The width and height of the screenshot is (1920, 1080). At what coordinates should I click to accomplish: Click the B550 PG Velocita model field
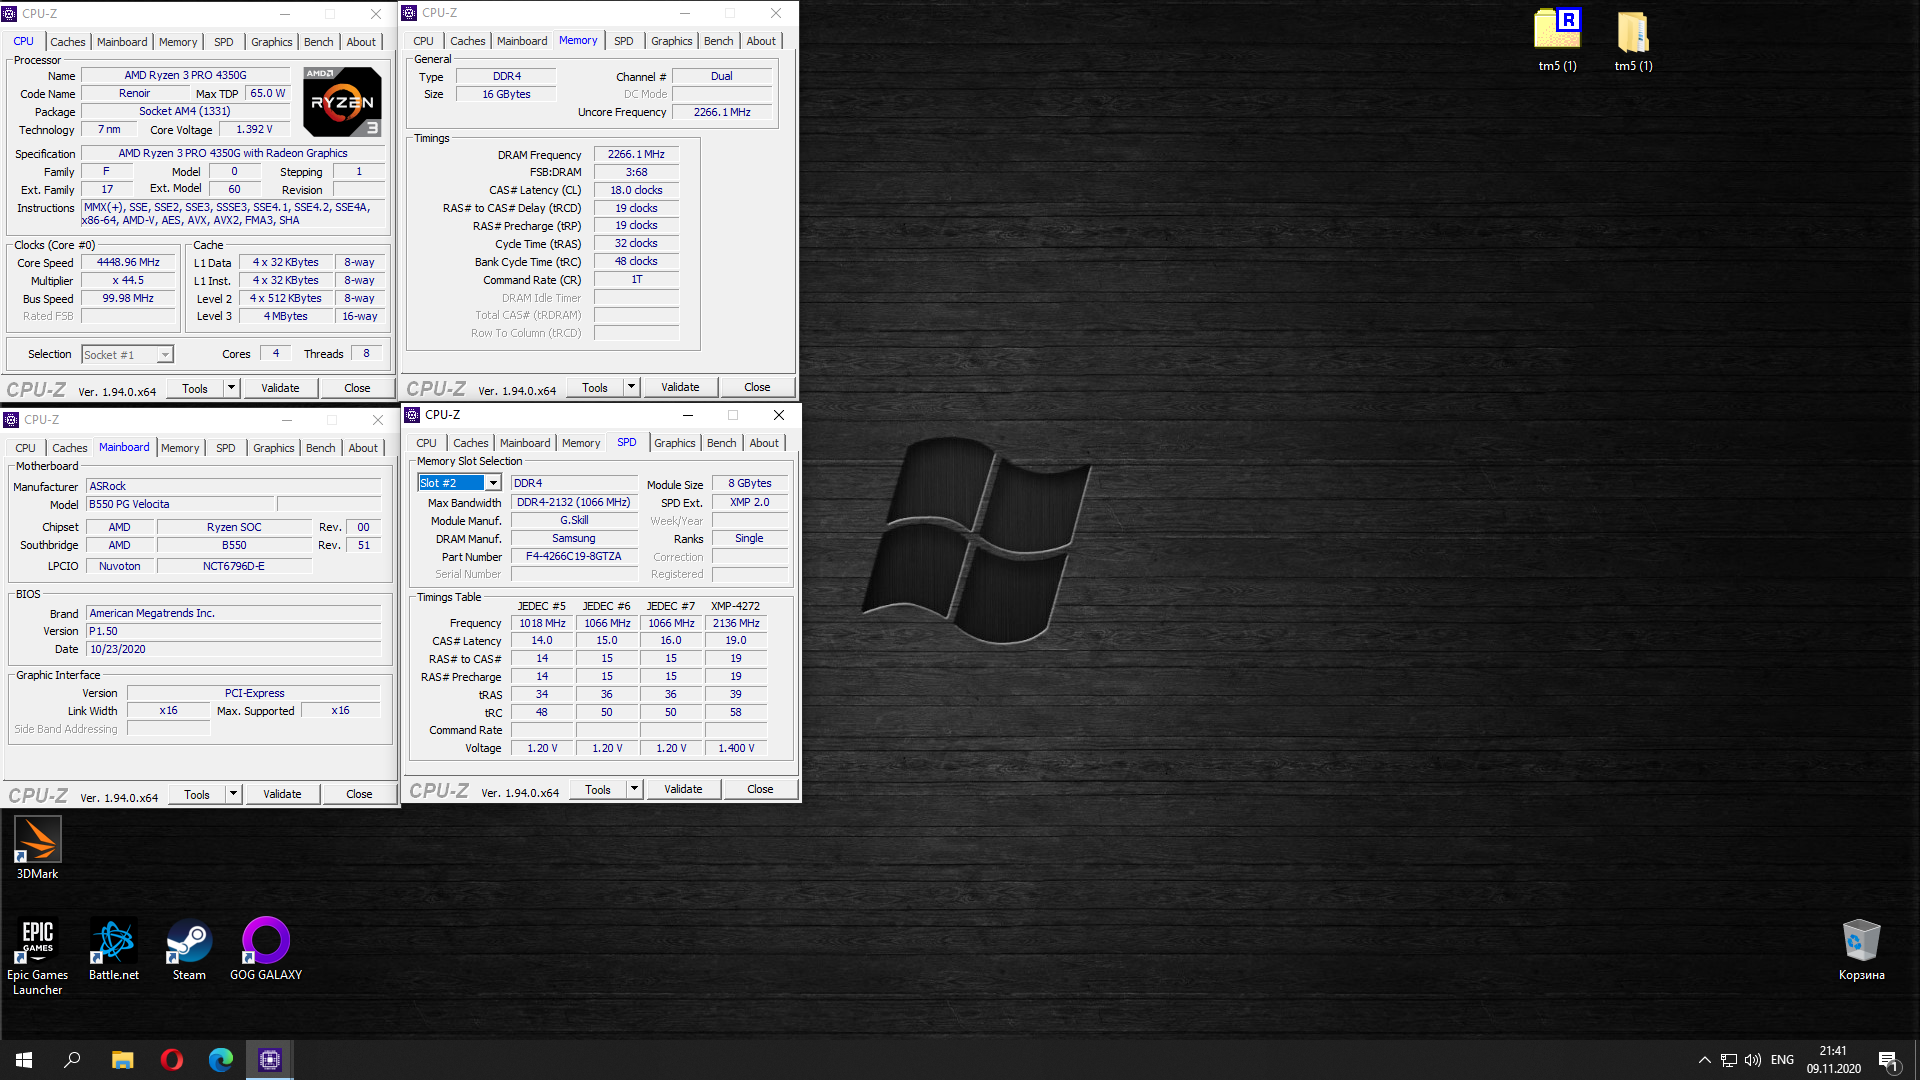click(179, 504)
